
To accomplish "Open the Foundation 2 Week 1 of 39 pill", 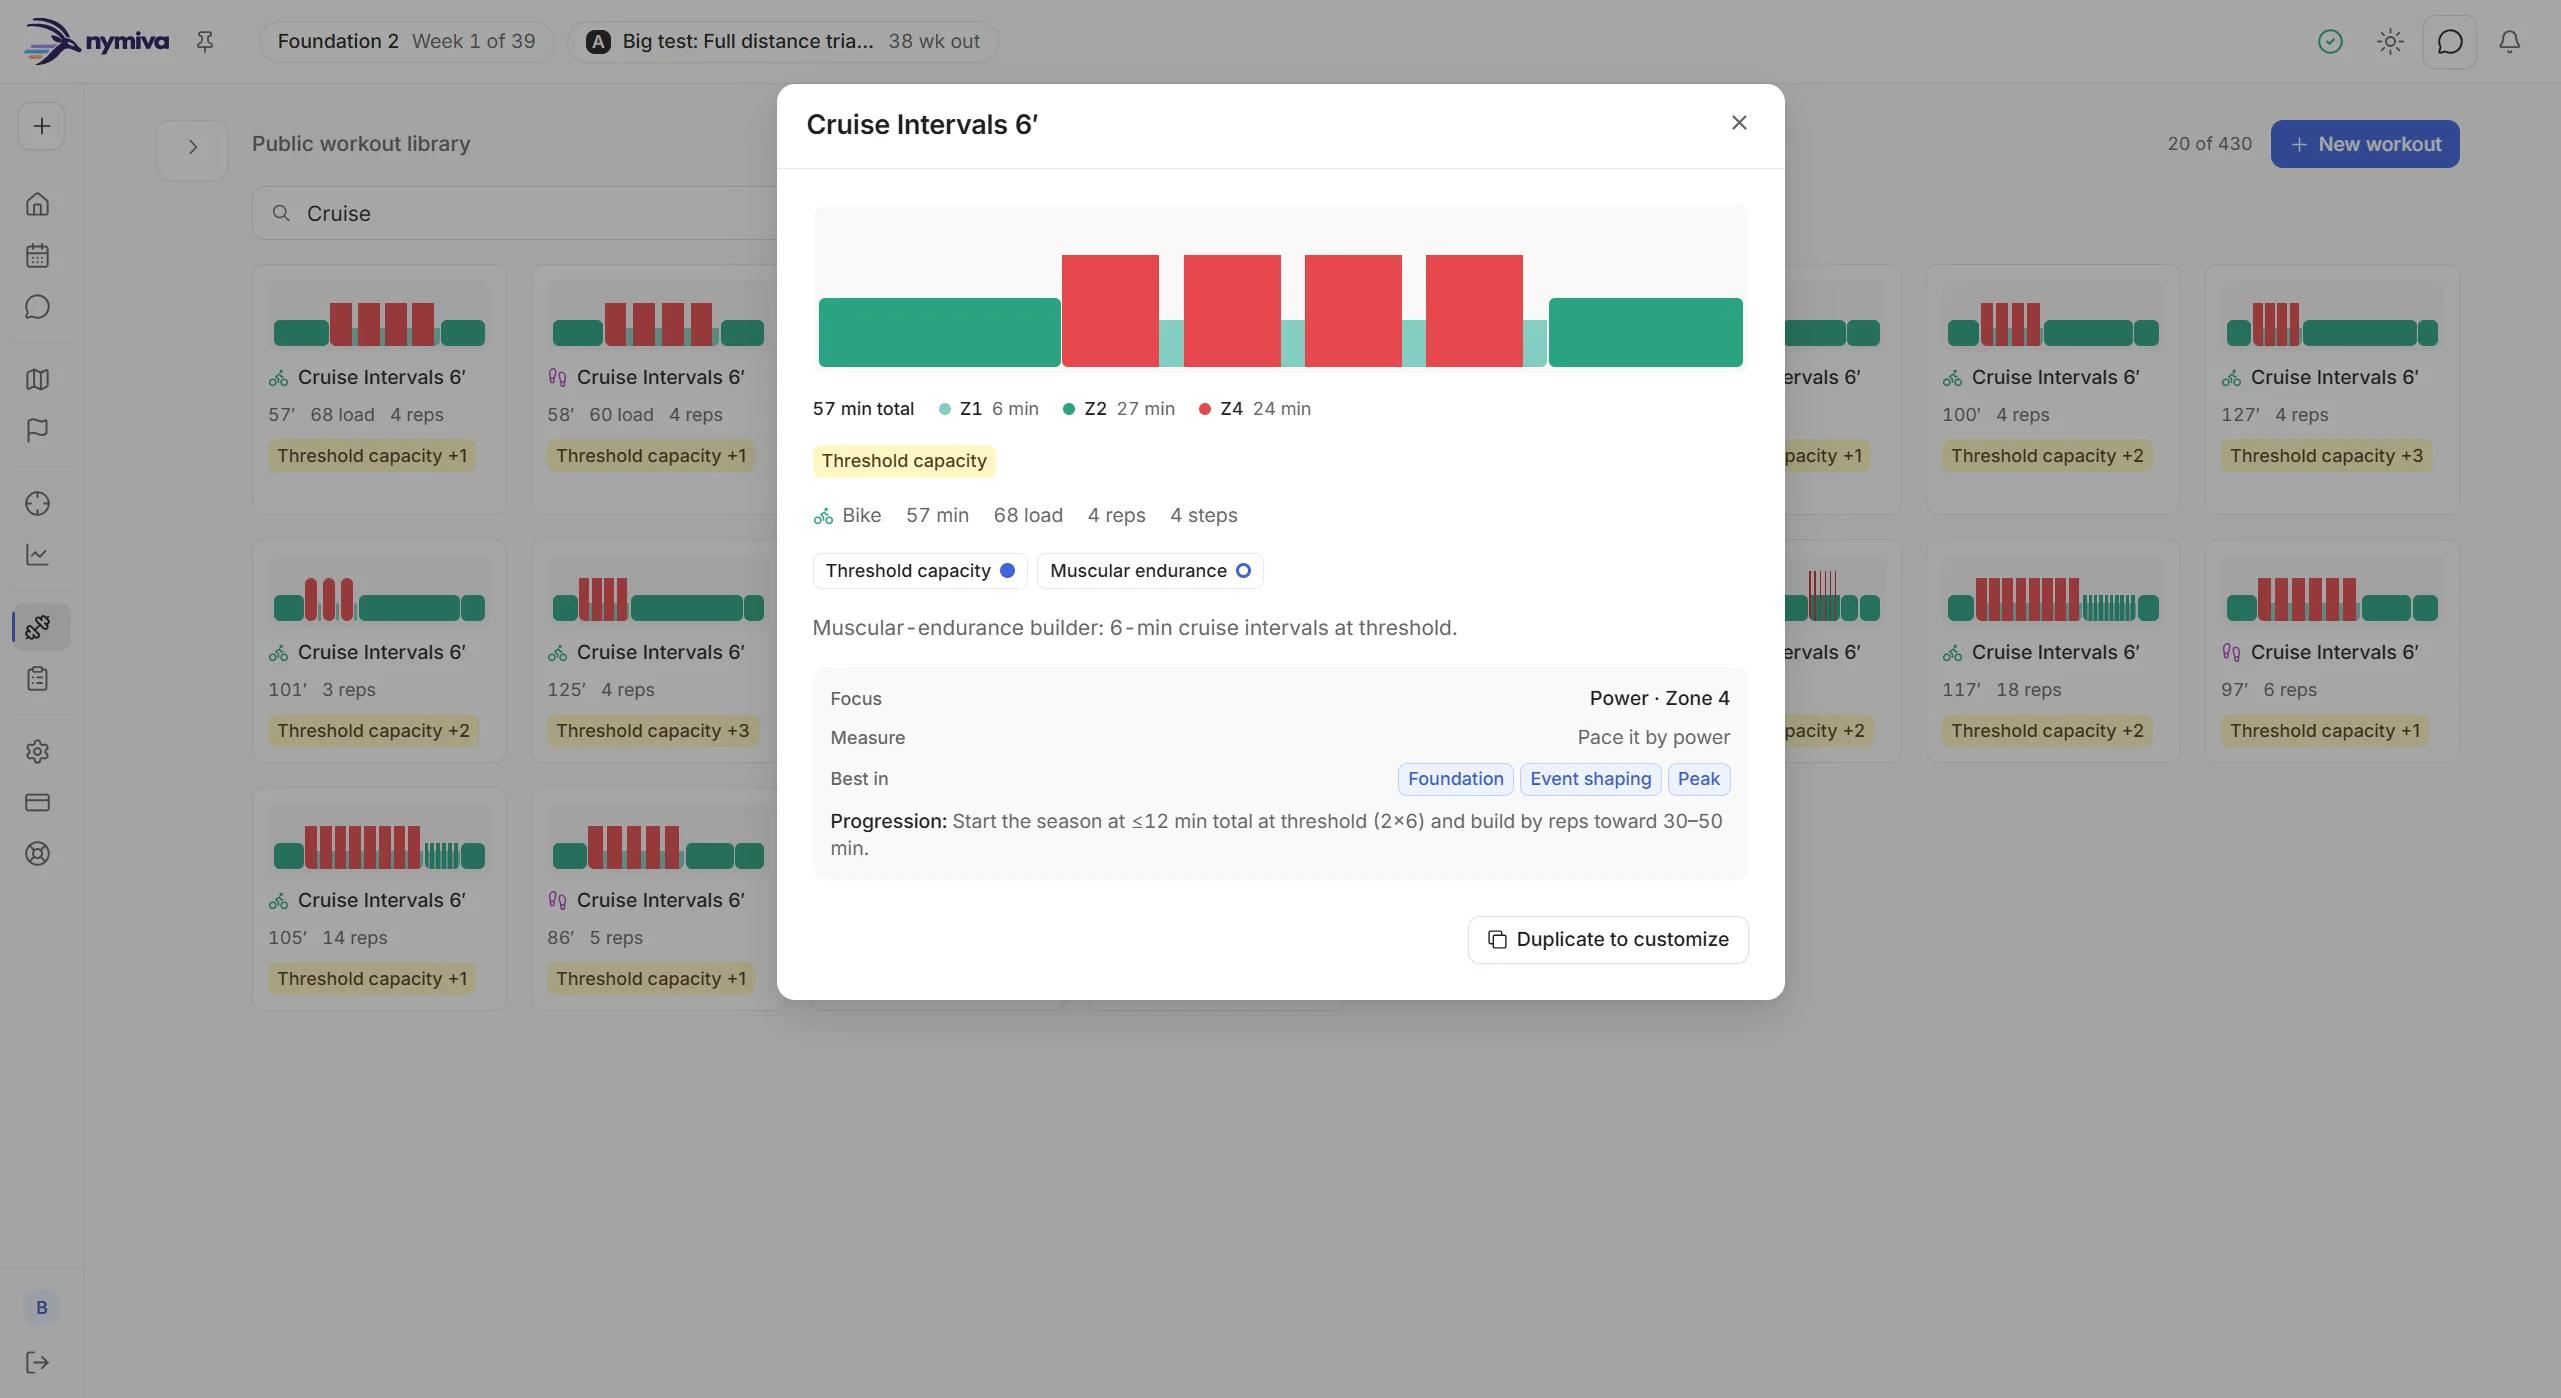I will (x=406, y=41).
